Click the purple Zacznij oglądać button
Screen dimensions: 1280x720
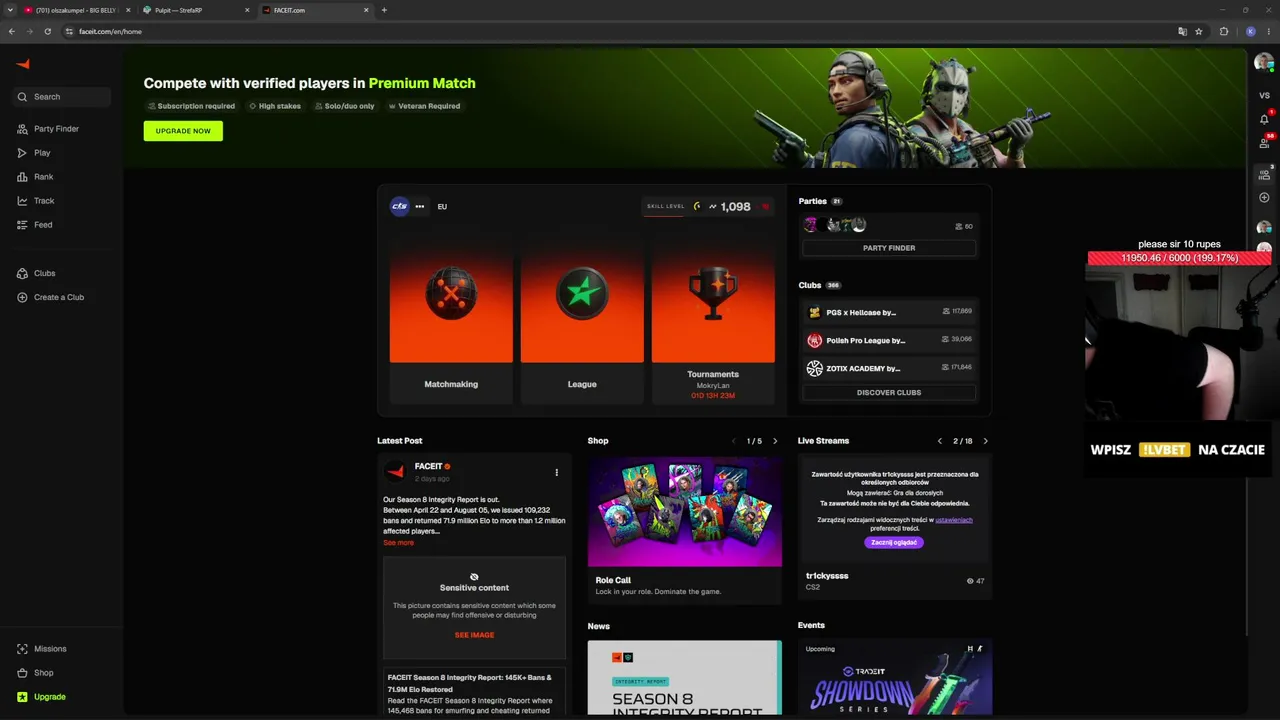tap(894, 542)
